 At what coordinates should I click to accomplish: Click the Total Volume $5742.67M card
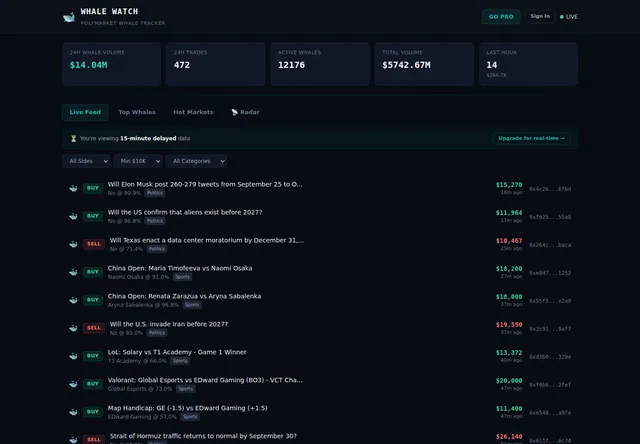point(424,64)
